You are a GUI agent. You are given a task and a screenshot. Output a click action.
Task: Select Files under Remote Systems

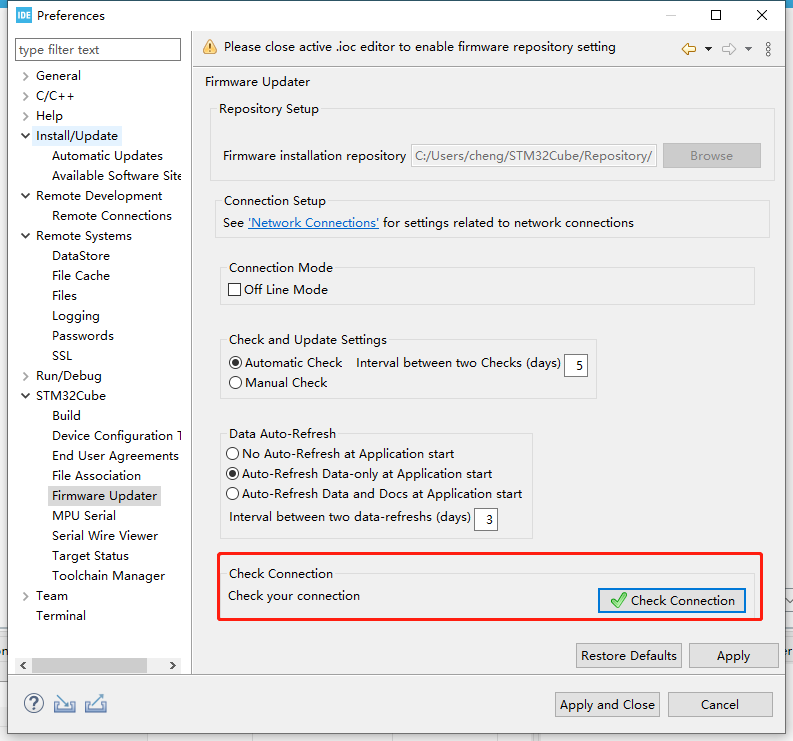click(x=64, y=296)
